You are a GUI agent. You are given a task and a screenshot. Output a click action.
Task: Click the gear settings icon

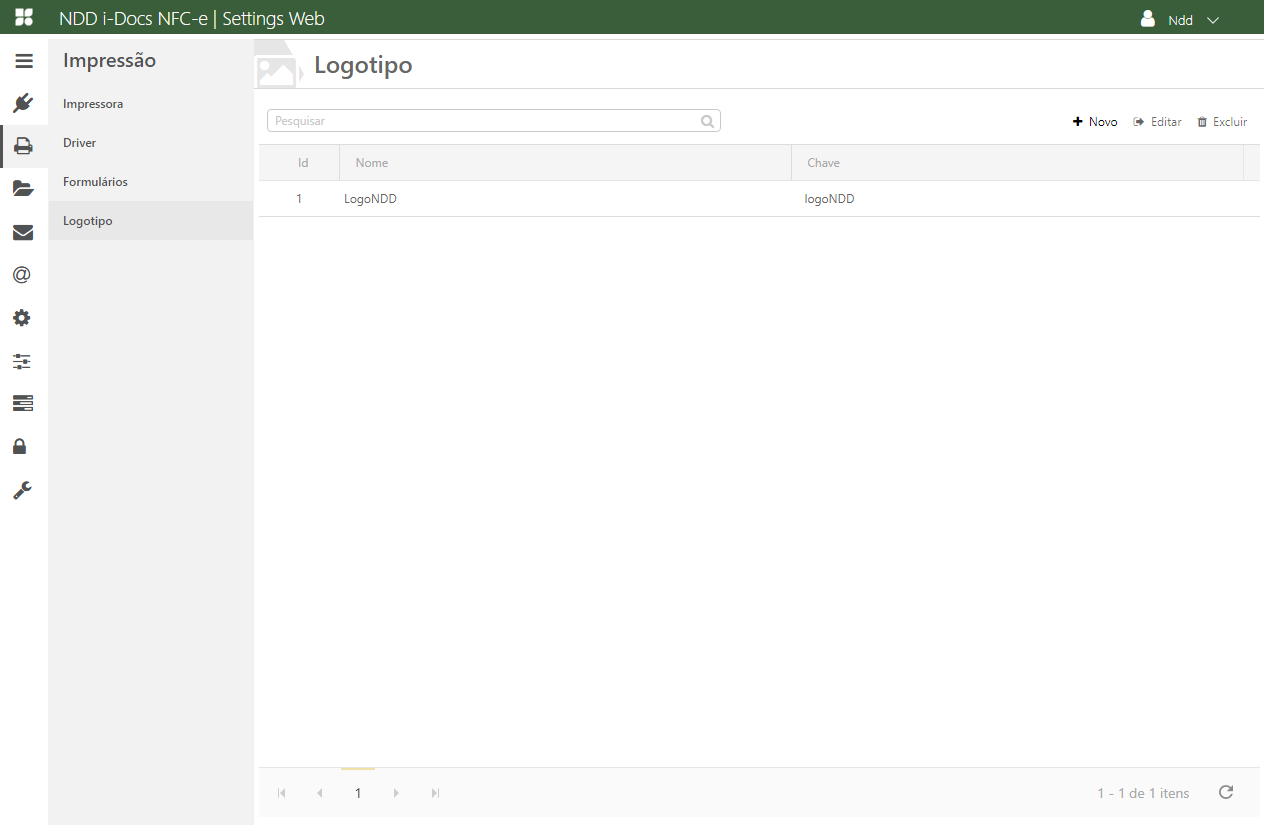coord(22,318)
